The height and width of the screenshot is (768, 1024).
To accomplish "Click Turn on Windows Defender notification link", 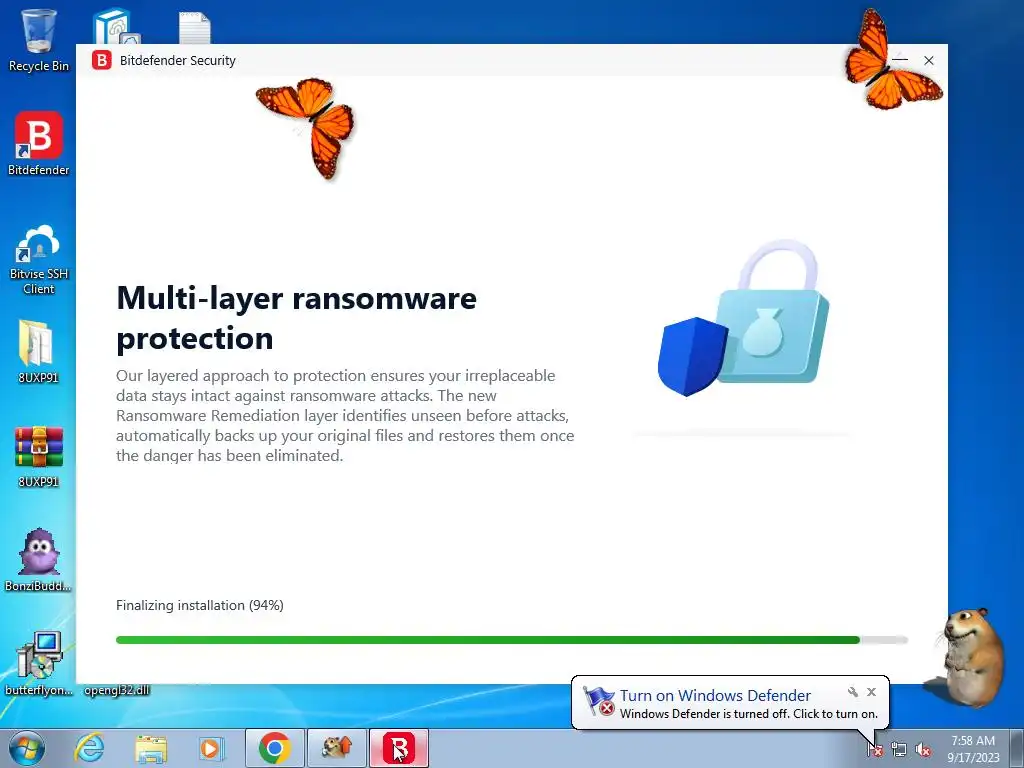I will [715, 696].
